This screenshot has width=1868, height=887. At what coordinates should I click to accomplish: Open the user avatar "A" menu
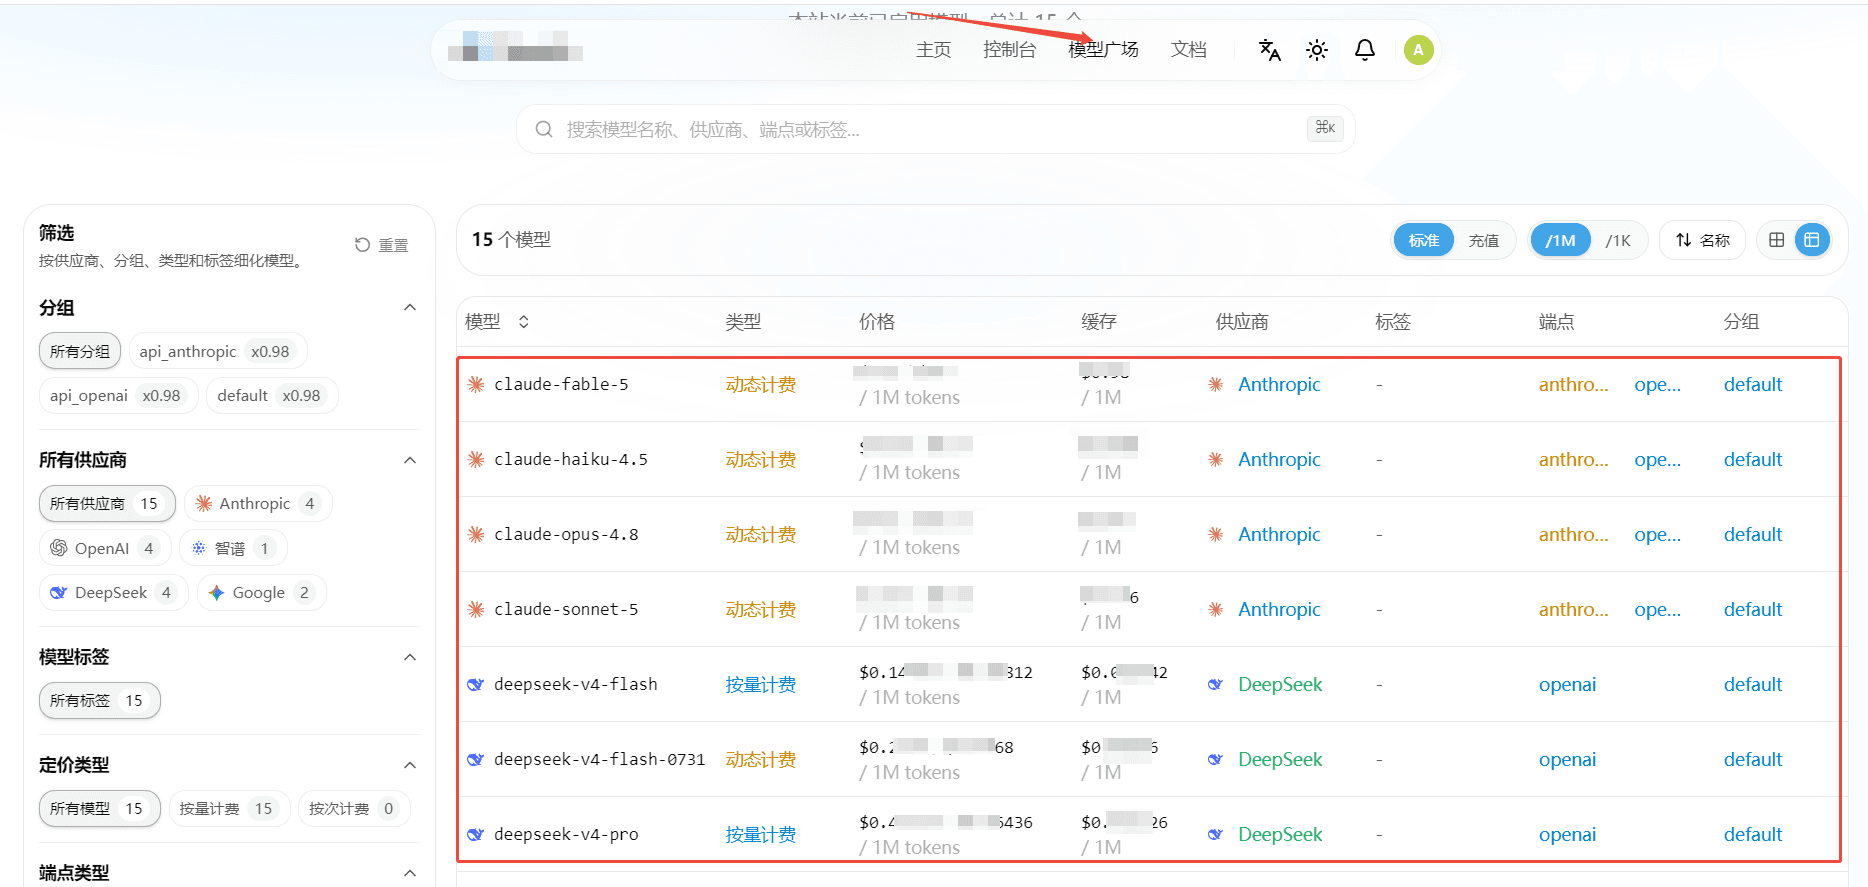click(1418, 50)
